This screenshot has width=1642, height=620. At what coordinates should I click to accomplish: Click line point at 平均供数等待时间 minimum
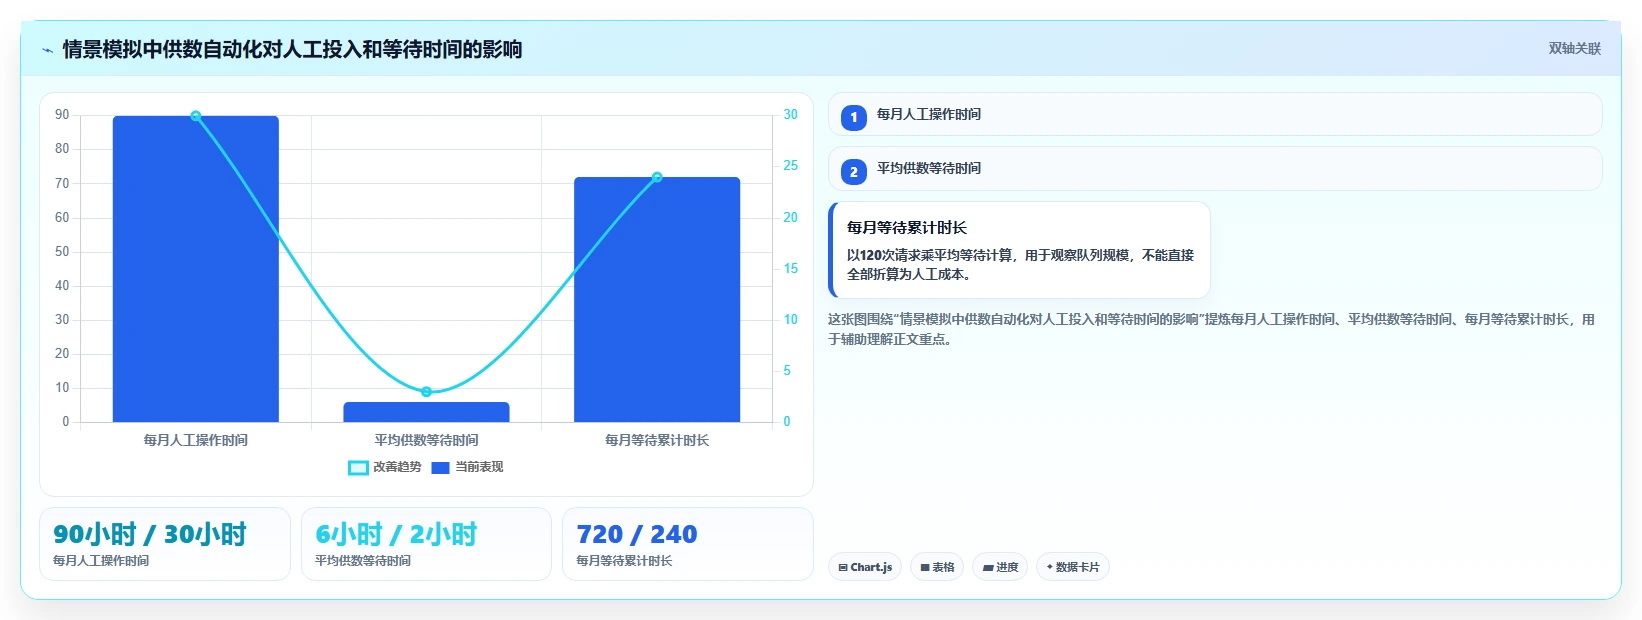(x=426, y=392)
